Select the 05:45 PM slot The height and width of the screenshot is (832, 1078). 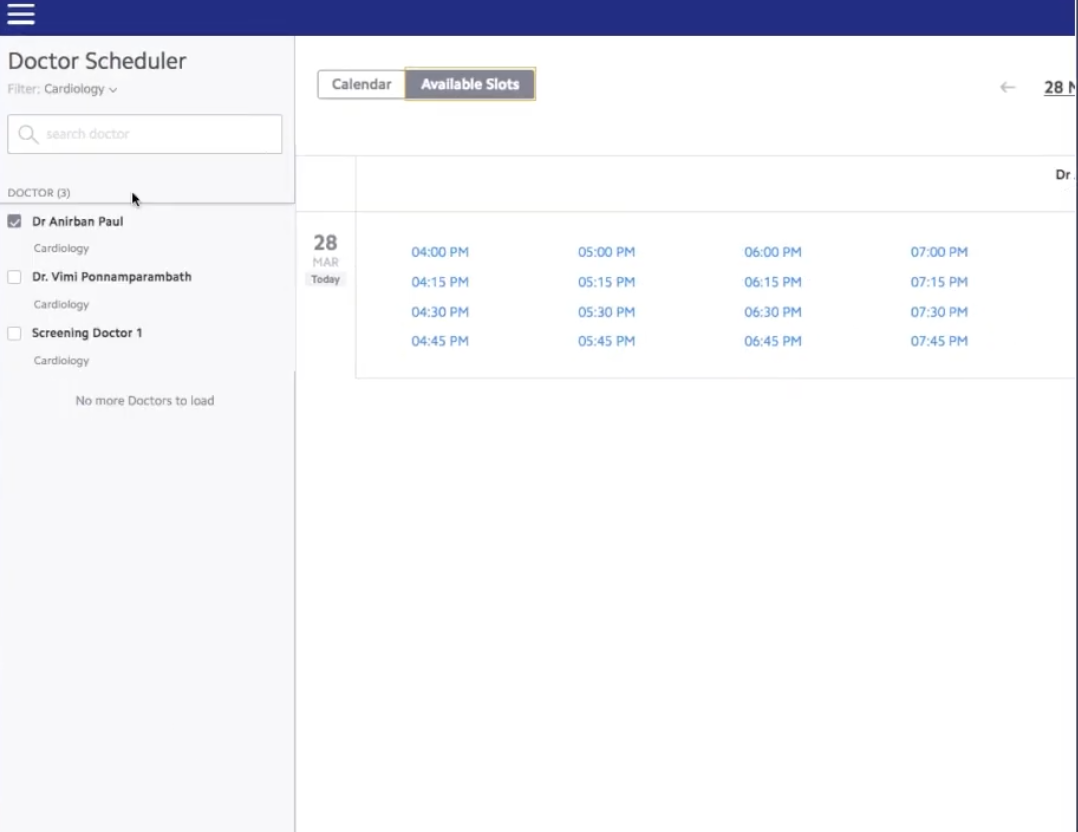[x=606, y=341]
